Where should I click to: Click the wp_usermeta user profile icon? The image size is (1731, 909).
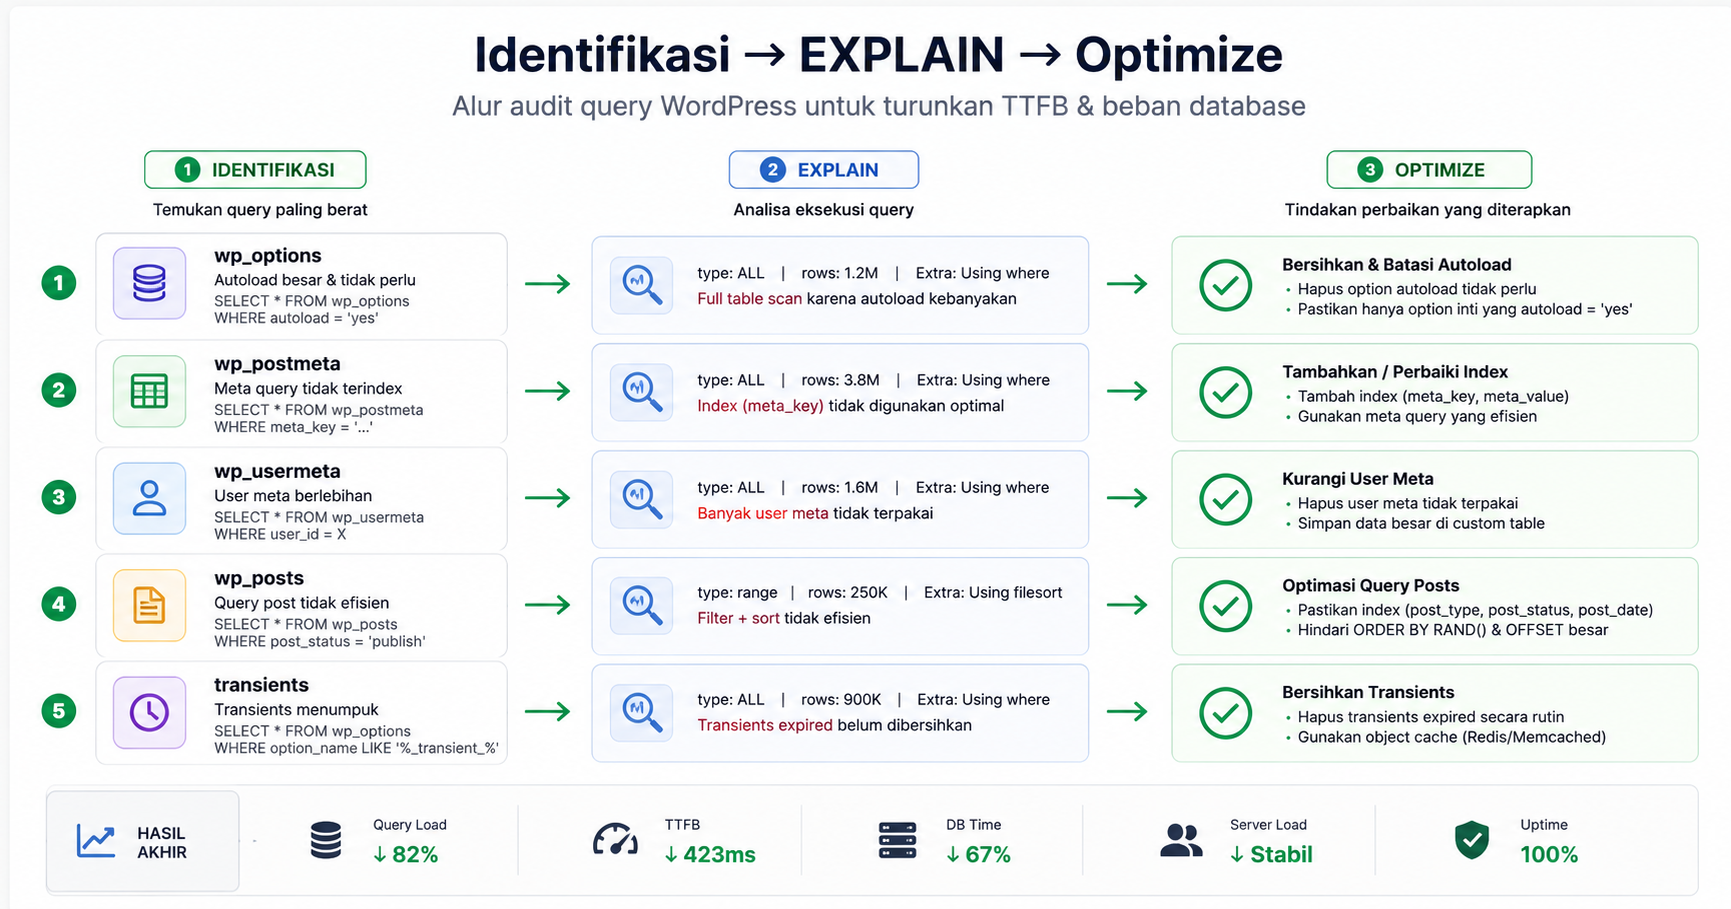pyautogui.click(x=149, y=498)
